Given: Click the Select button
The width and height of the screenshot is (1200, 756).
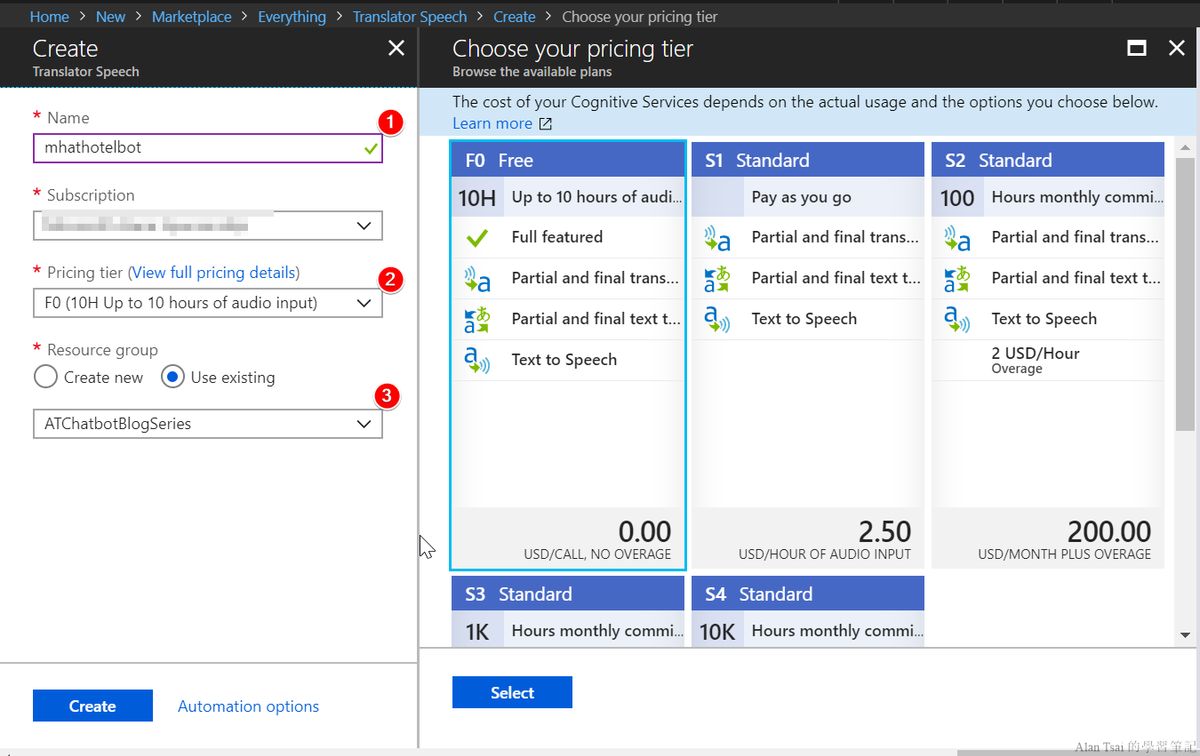Looking at the screenshot, I should (x=512, y=693).
